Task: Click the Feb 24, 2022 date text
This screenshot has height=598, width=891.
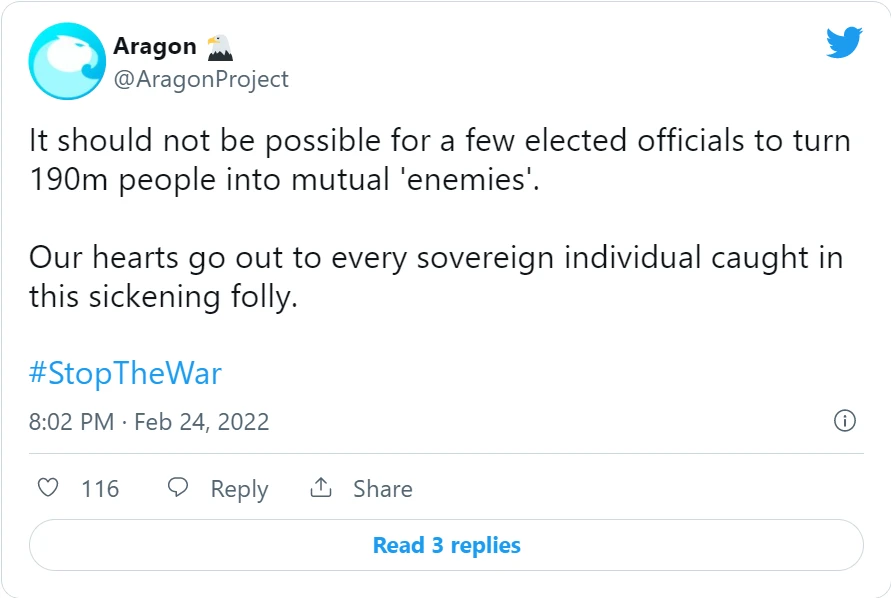Action: coord(202,422)
